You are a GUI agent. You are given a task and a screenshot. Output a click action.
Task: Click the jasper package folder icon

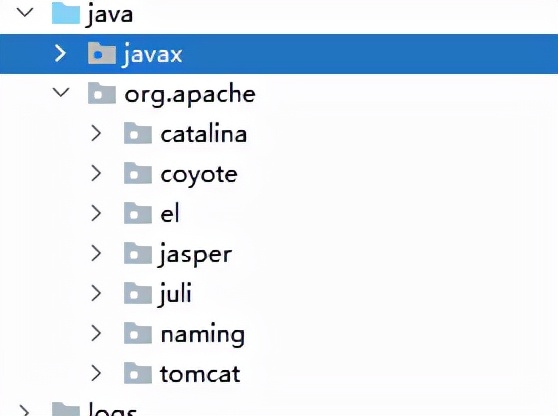(138, 253)
